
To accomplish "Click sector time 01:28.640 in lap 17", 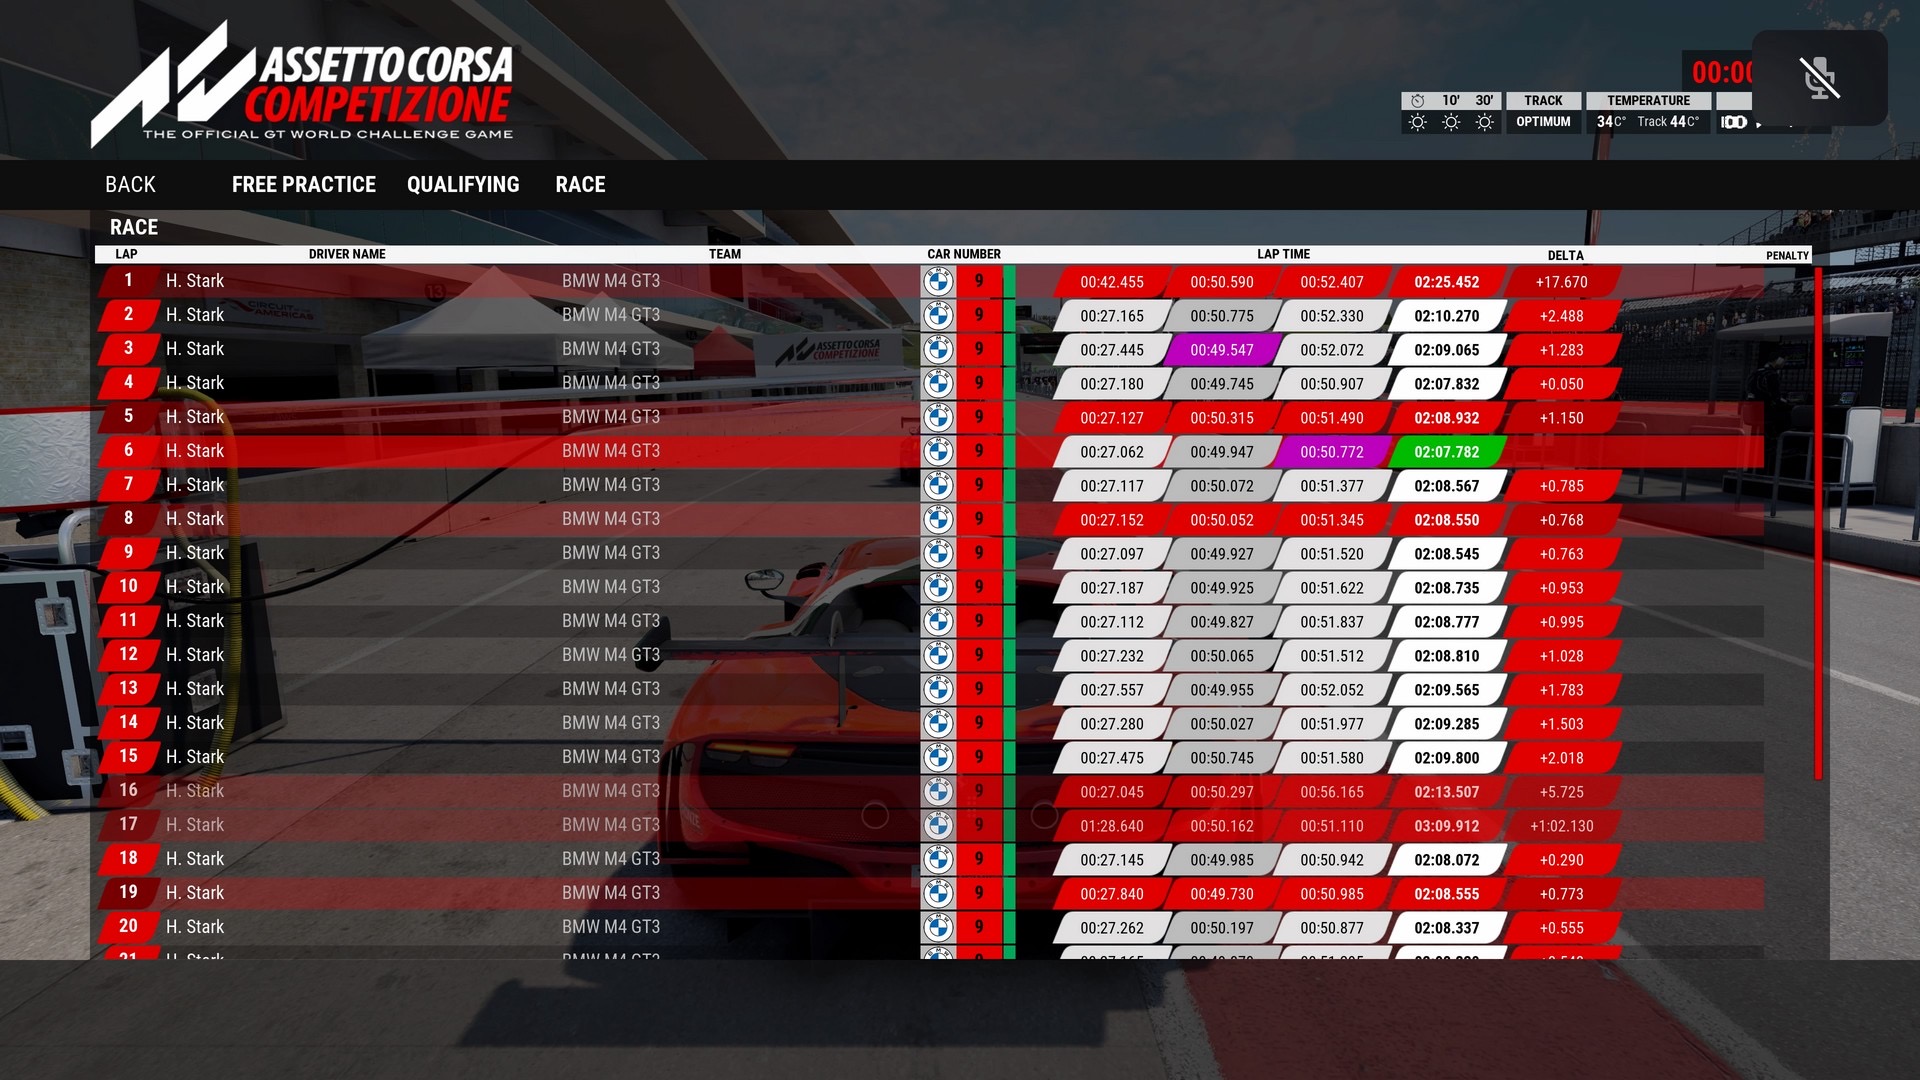I will [x=1111, y=826].
